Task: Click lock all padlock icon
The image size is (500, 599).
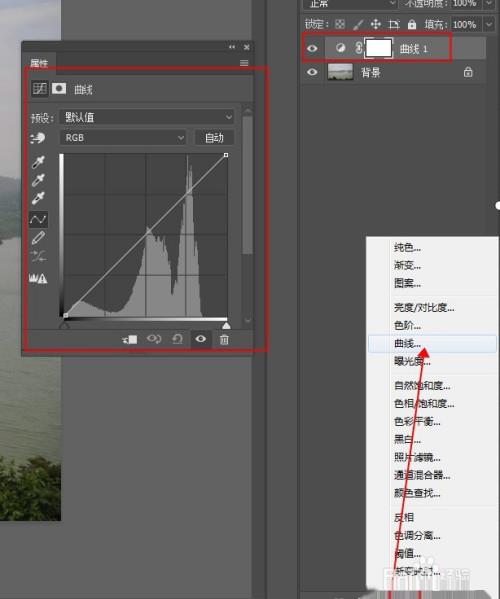Action: (x=412, y=24)
